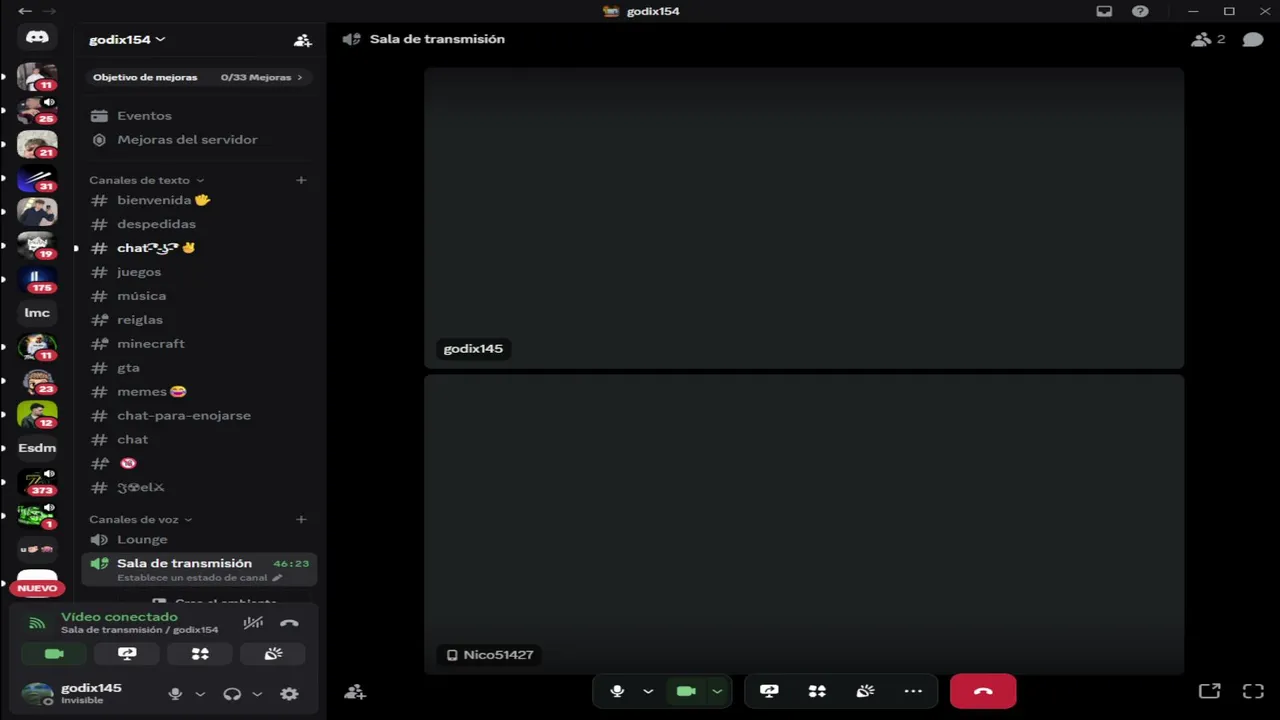Set a status for Sala de transmisión

click(x=199, y=578)
